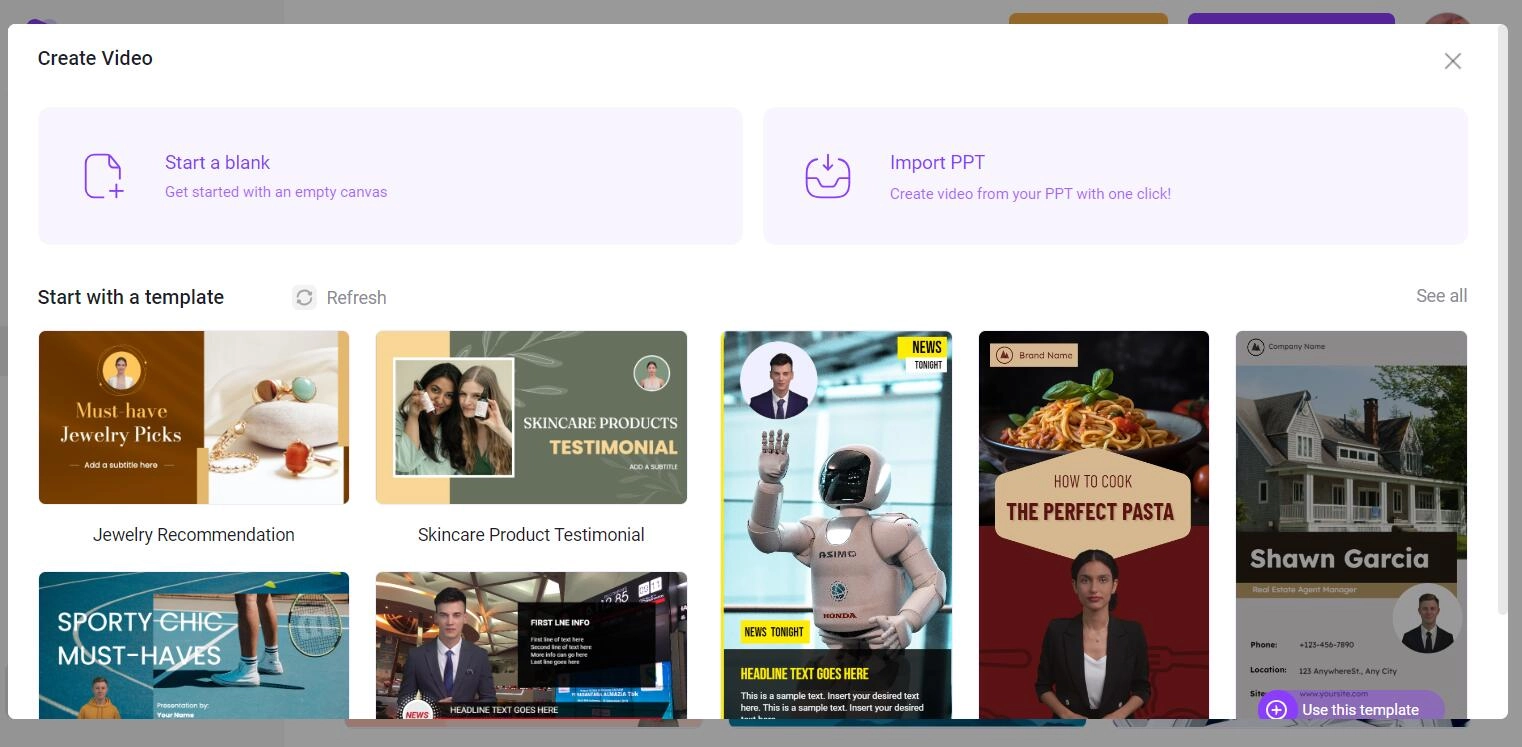Image resolution: width=1522 pixels, height=747 pixels.
Task: Click the Start with a template heading
Action: [131, 297]
